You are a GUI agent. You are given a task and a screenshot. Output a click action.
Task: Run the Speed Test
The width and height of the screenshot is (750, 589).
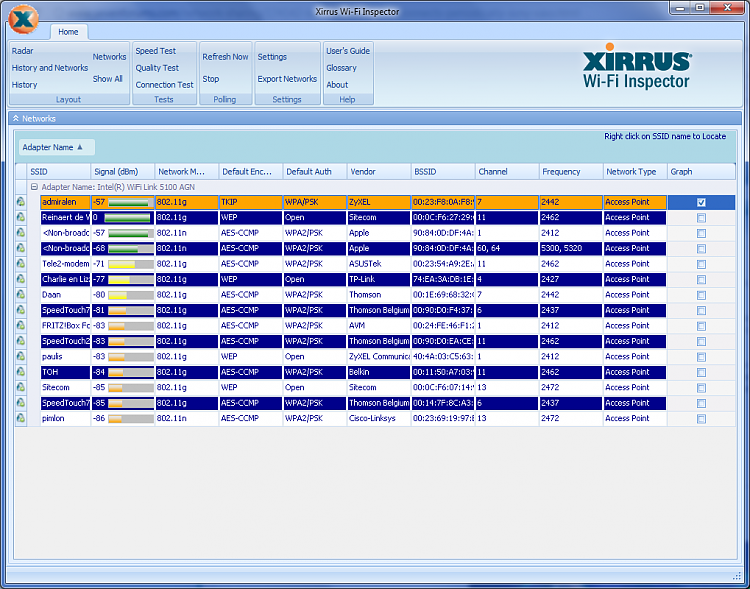pyautogui.click(x=155, y=51)
